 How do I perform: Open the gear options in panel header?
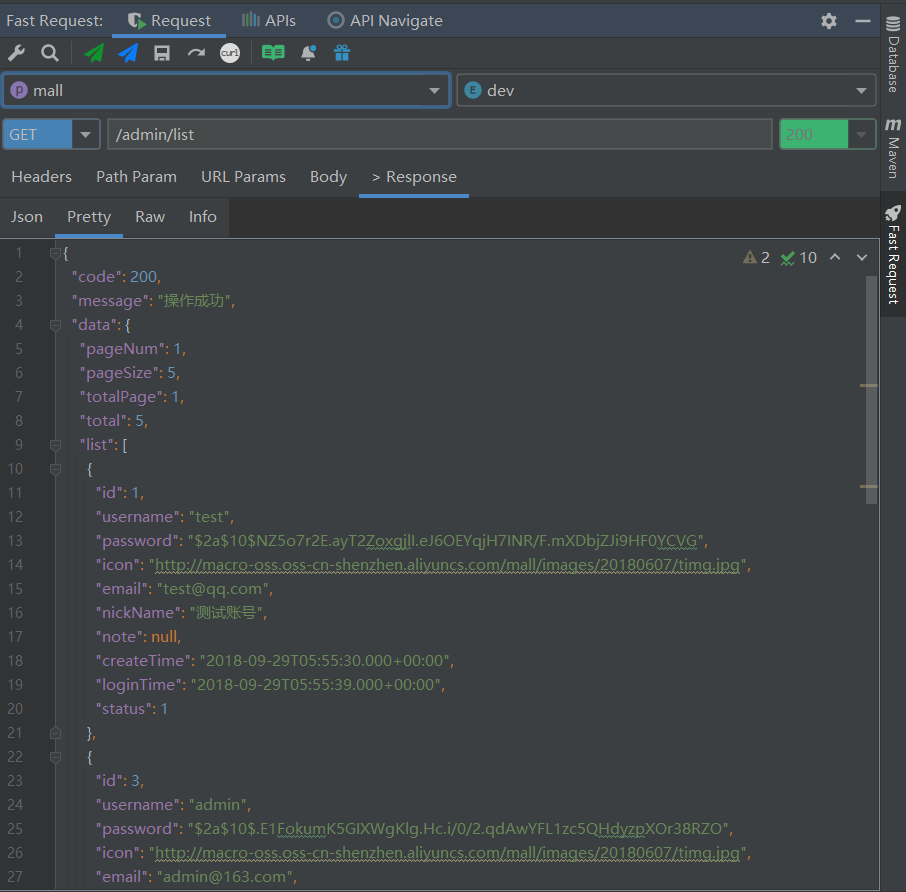pos(828,21)
